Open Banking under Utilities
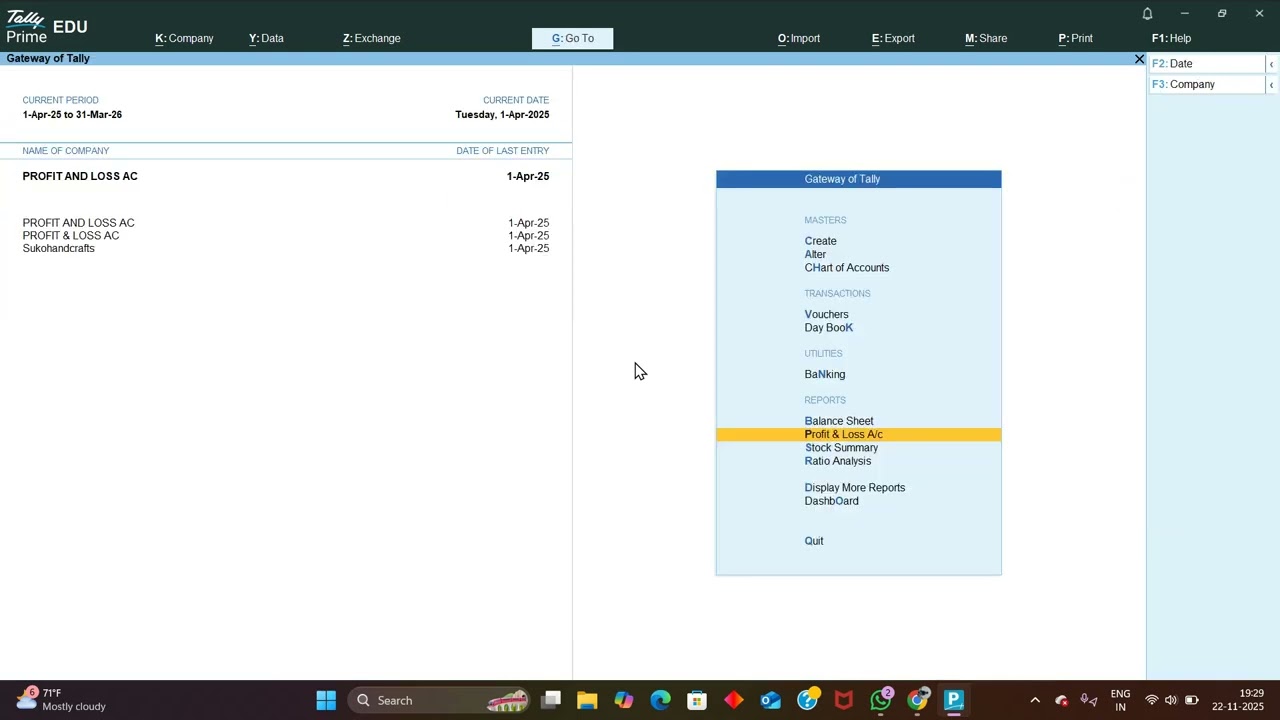Screen dimensions: 1280x720 pos(825,374)
